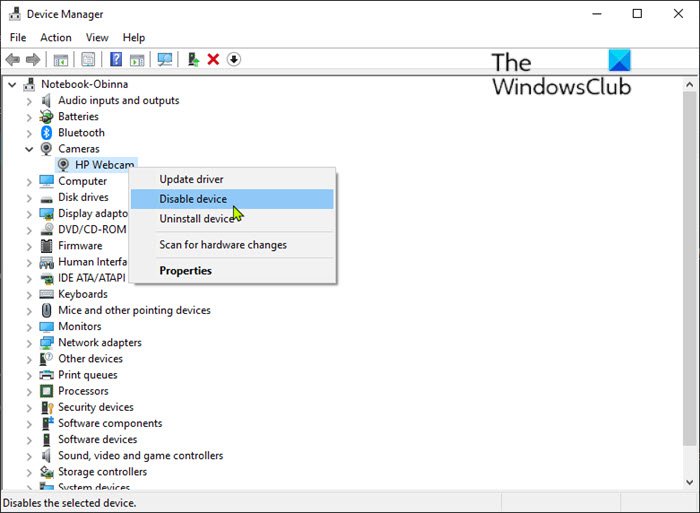Click the Back arrow toolbar icon
The image size is (700, 513).
[12, 59]
